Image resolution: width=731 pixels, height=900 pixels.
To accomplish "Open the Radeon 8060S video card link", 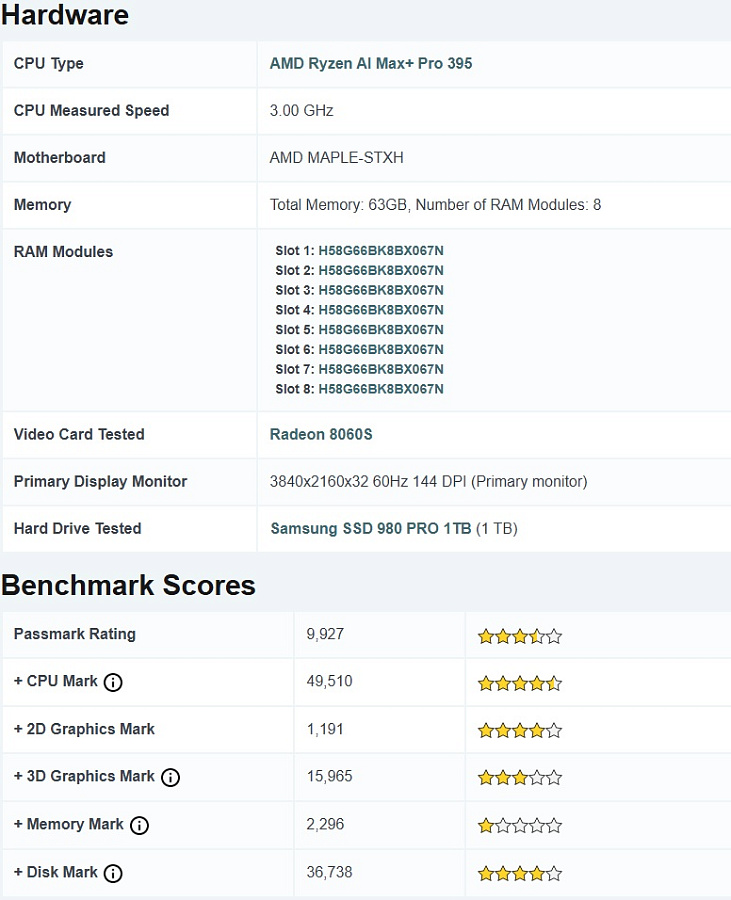I will tap(321, 434).
